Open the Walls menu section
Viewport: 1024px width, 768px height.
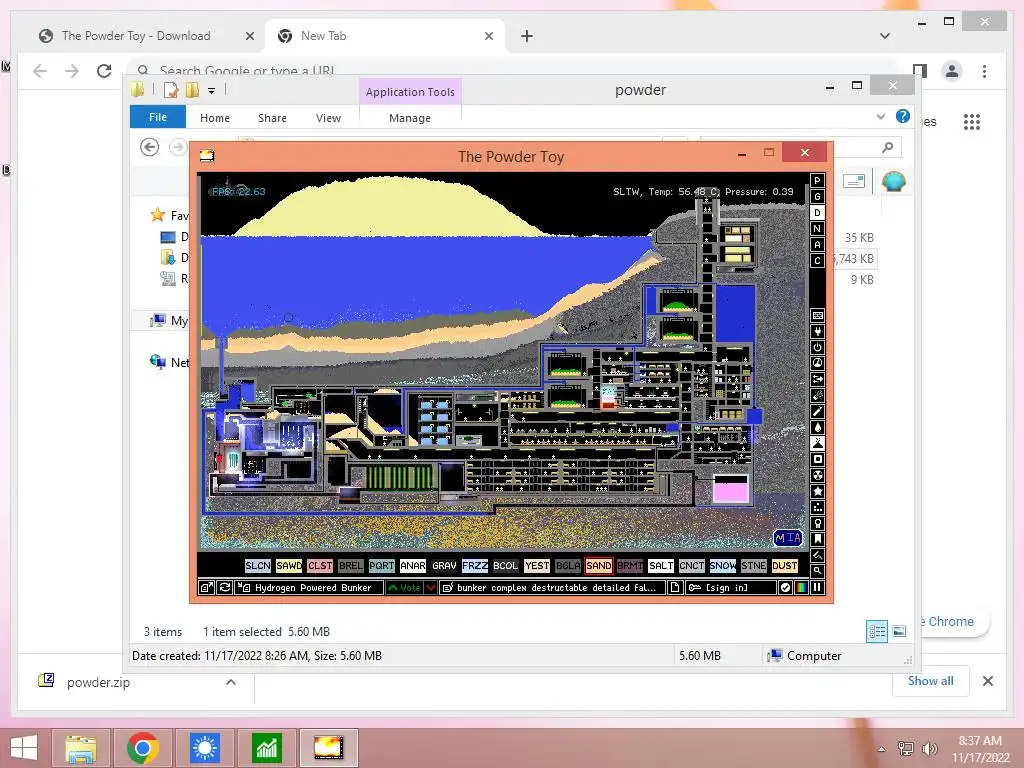pos(817,315)
